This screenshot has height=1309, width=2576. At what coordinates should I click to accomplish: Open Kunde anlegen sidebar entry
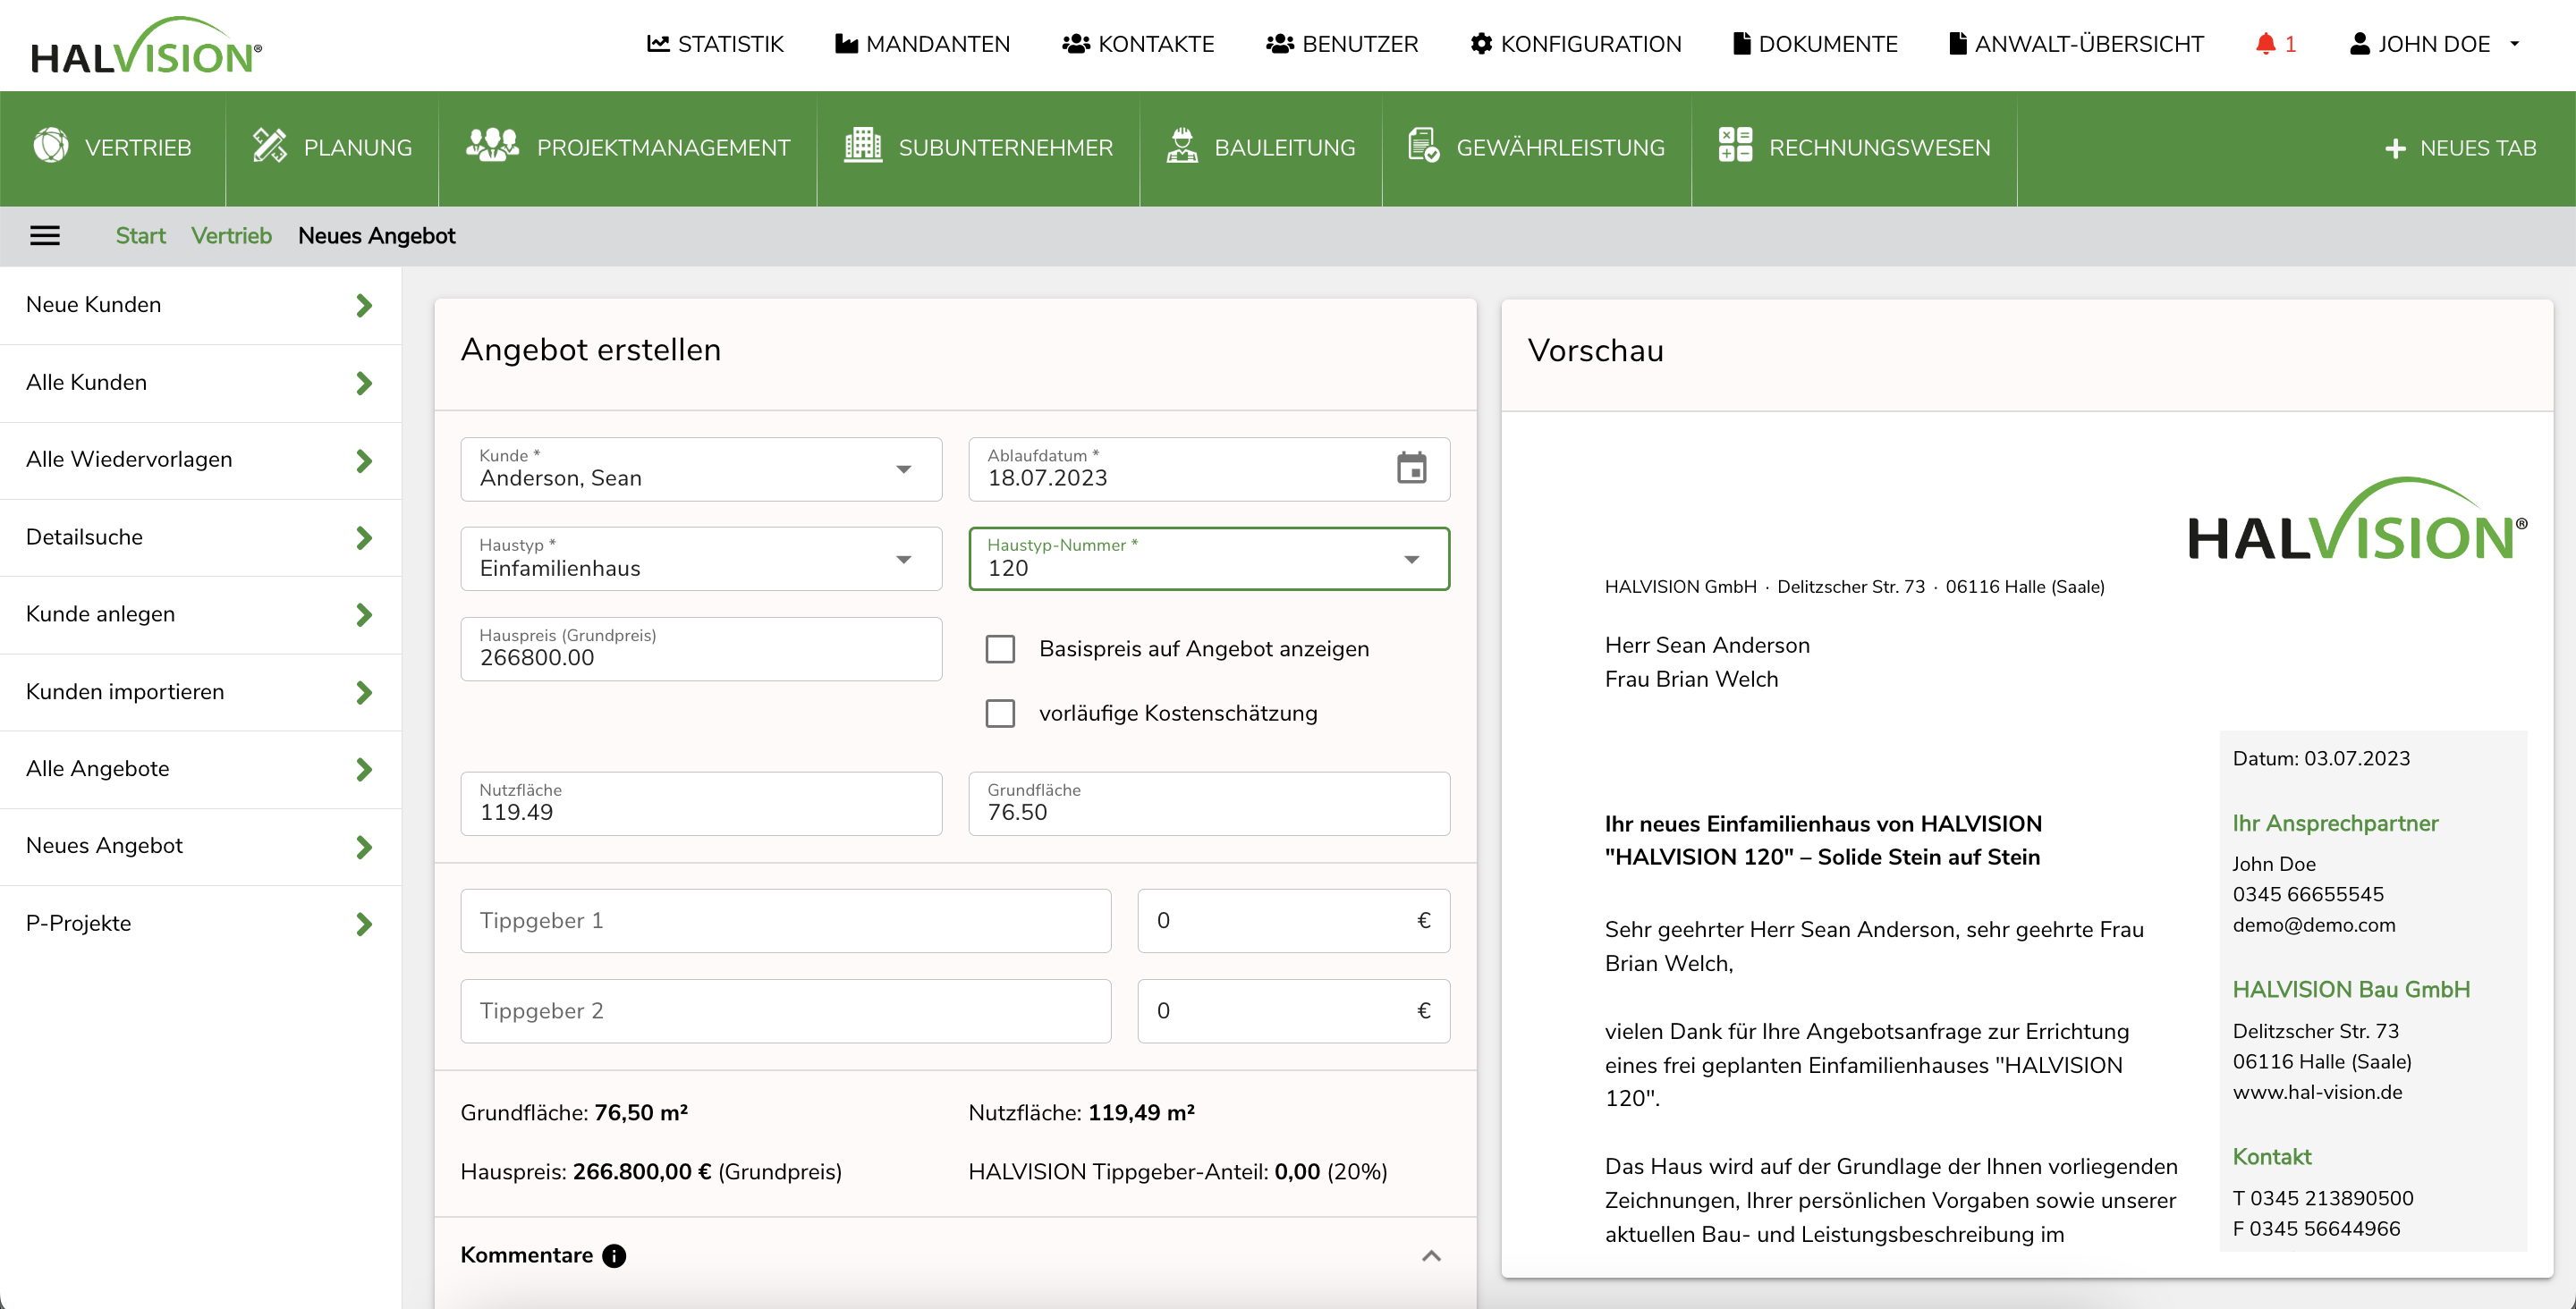(x=200, y=614)
